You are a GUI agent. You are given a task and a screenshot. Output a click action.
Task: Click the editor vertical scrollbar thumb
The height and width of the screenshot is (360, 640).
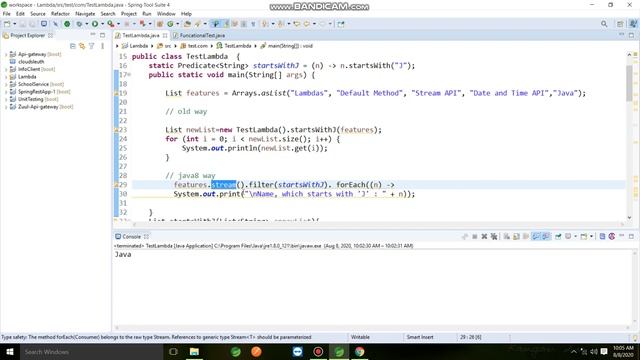click(x=629, y=83)
